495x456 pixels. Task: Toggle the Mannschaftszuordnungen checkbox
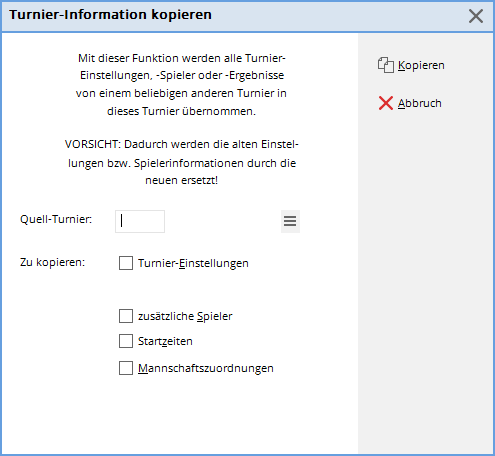[x=126, y=368]
